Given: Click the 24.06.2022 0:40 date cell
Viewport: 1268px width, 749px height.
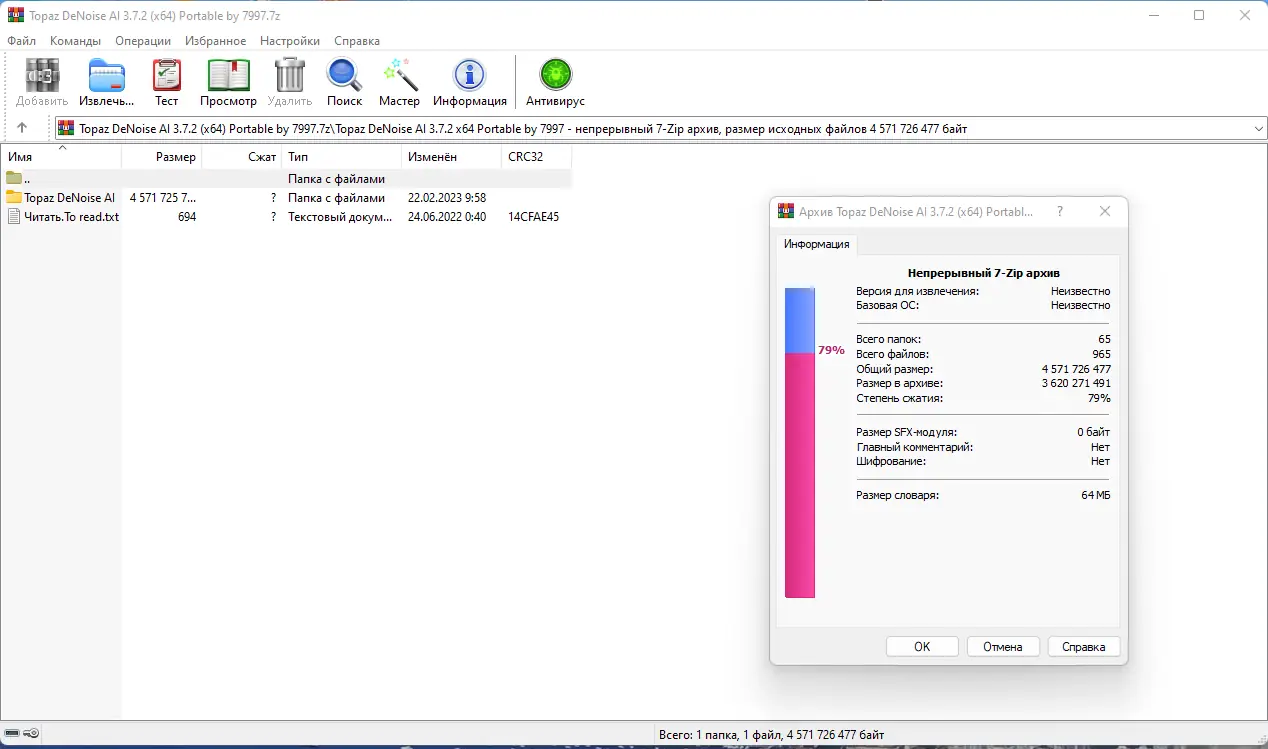Looking at the screenshot, I should [x=447, y=217].
